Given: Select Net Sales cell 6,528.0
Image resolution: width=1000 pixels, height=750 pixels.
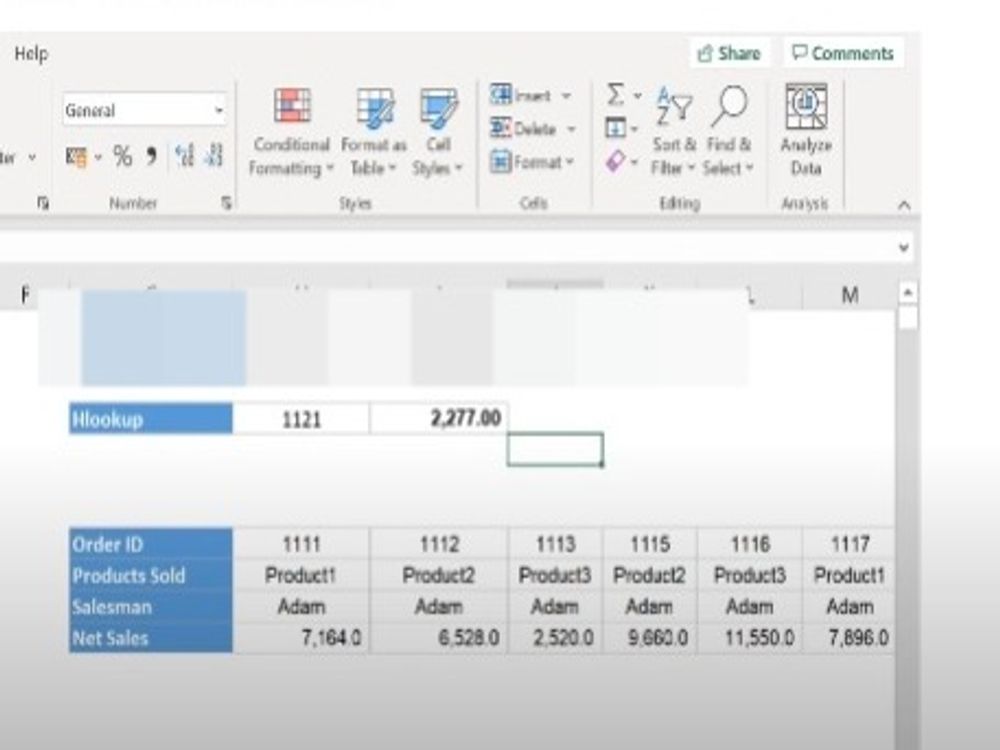Looking at the screenshot, I should [439, 638].
